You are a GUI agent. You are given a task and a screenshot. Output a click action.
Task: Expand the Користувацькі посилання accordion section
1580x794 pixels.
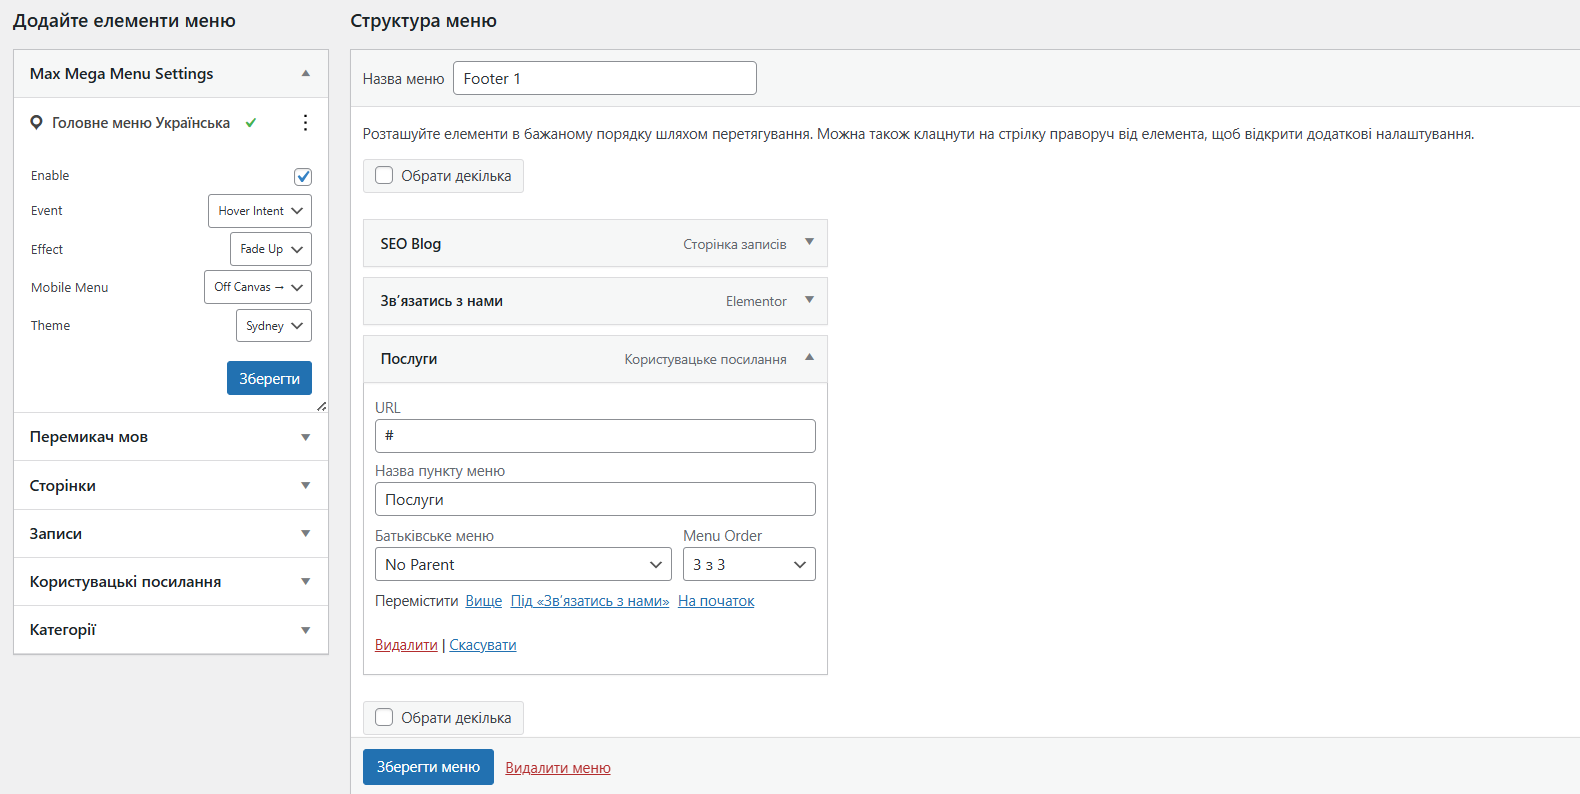(x=305, y=581)
